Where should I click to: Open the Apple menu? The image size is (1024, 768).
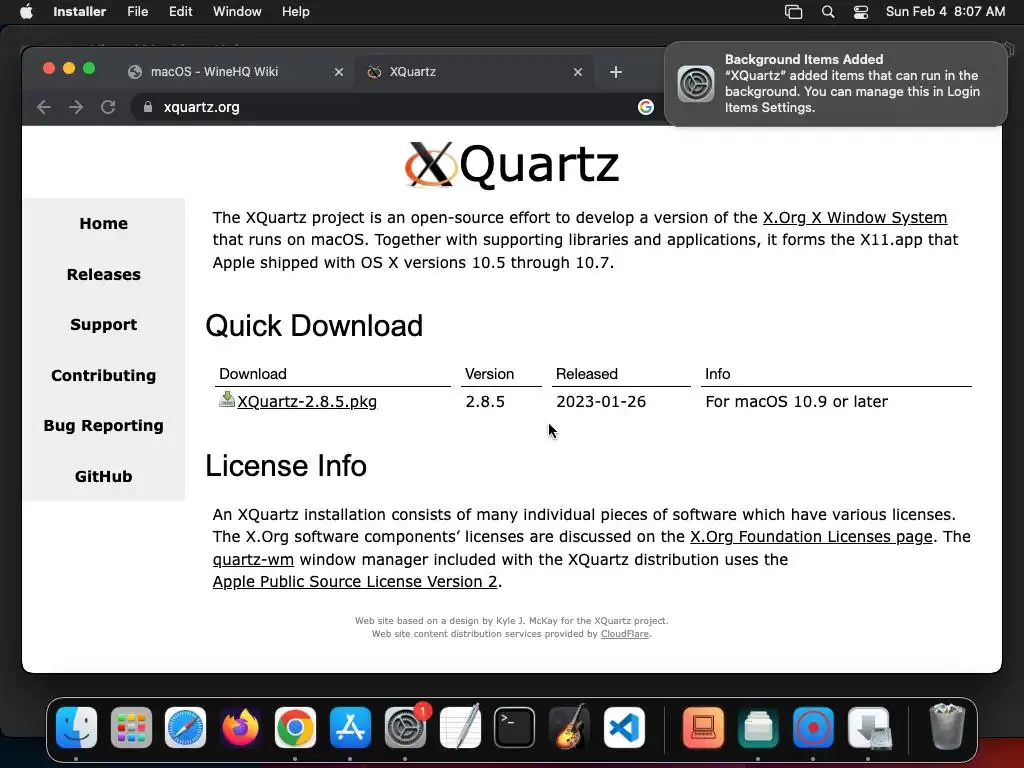[26, 11]
